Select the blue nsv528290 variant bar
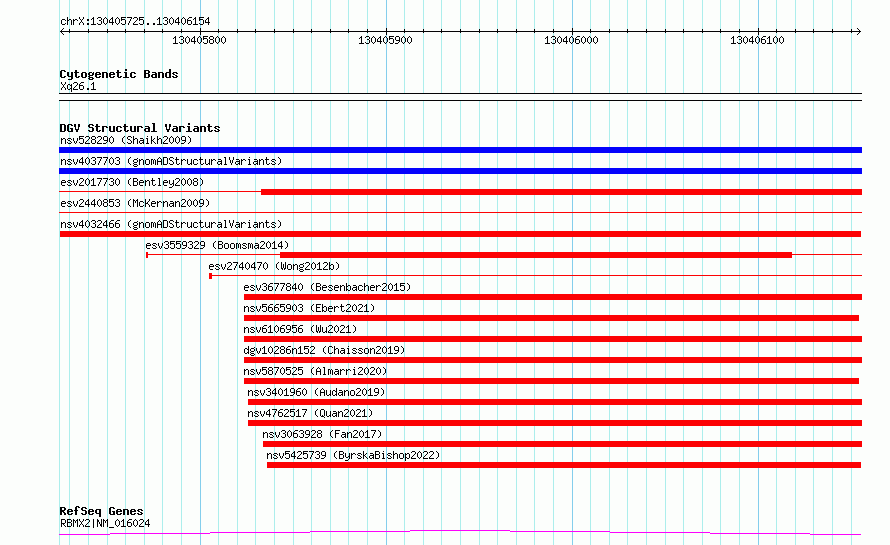The width and height of the screenshot is (890, 545). (x=460, y=150)
